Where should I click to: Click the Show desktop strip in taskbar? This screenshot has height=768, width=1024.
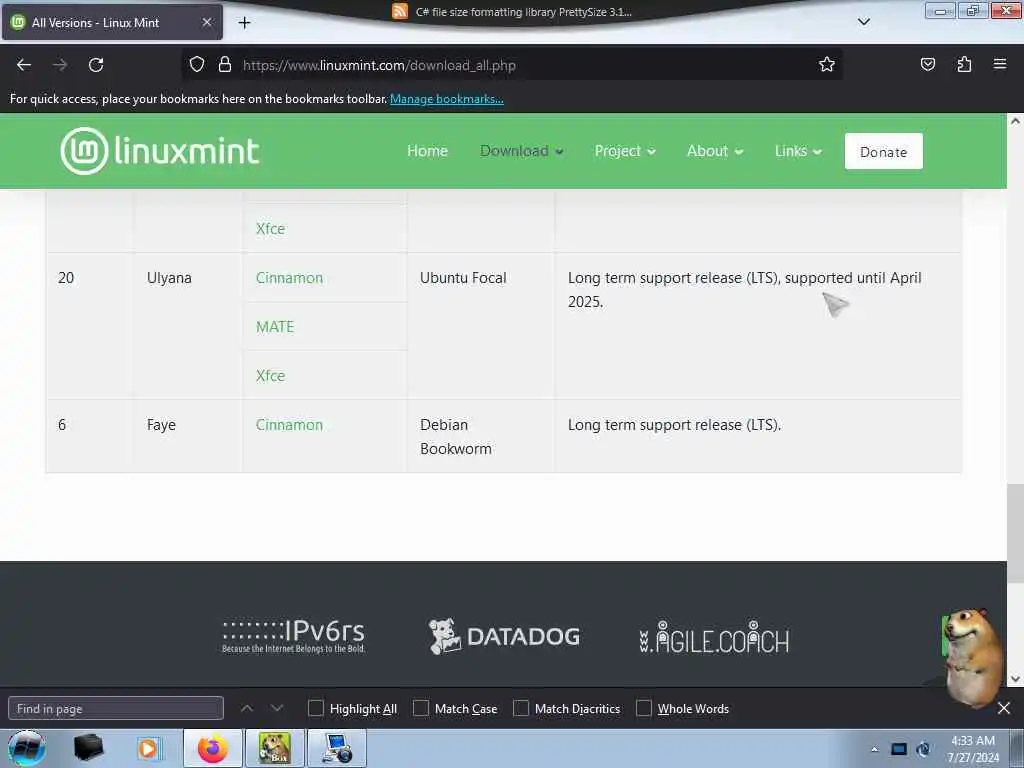tap(1017, 748)
